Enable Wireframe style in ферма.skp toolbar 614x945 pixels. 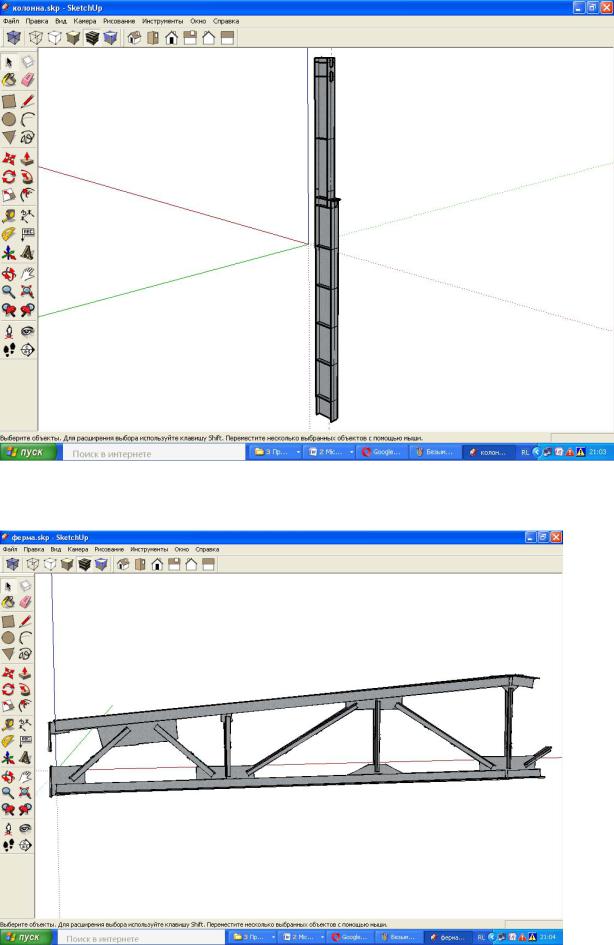[x=32, y=565]
